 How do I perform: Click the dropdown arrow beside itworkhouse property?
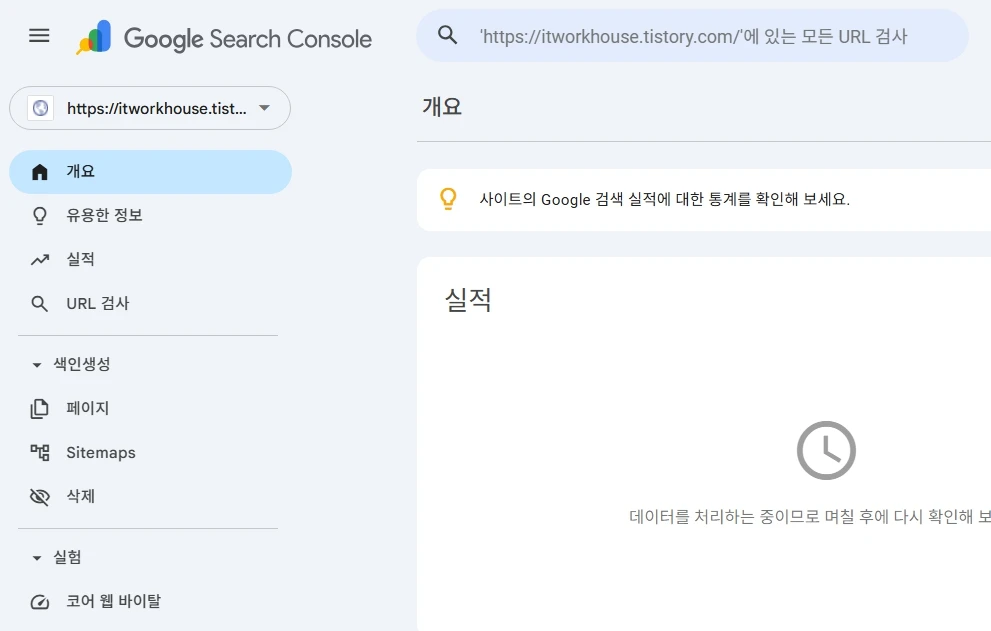pyautogui.click(x=265, y=107)
